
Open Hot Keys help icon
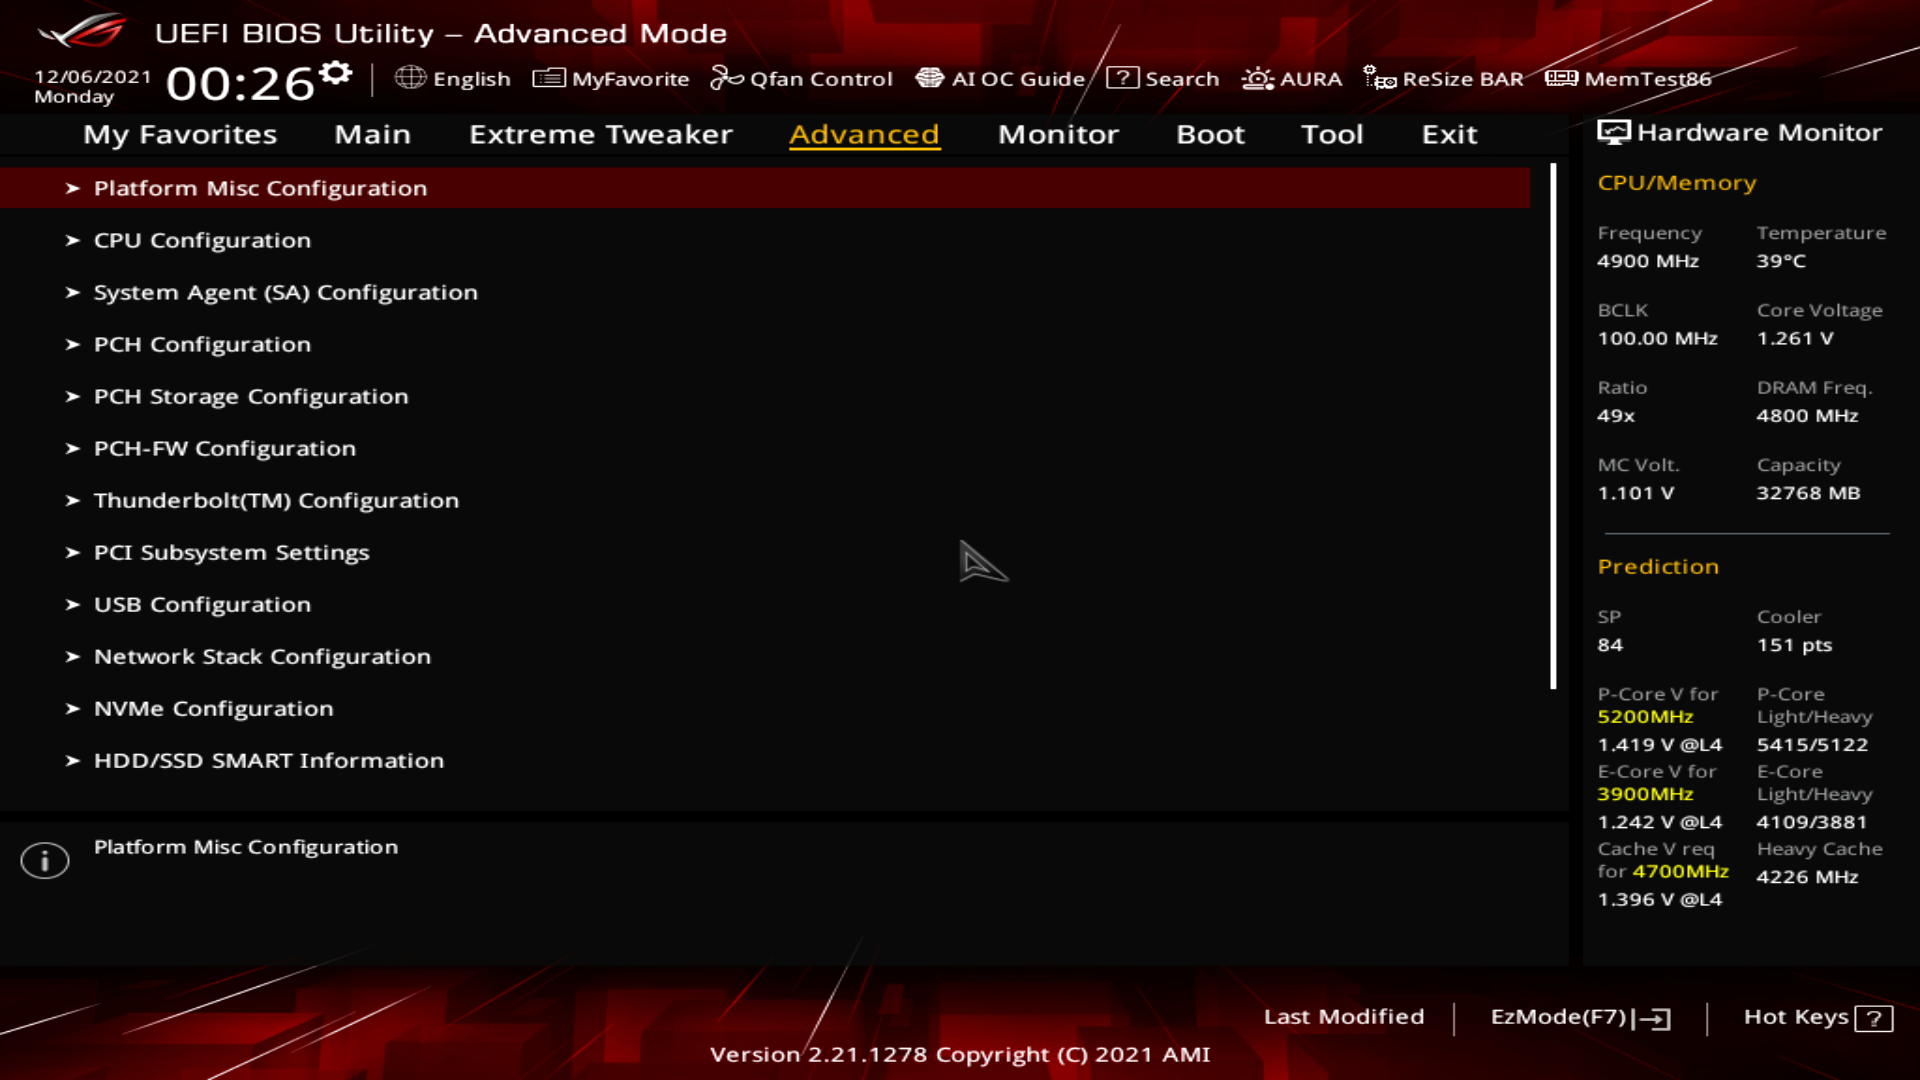[x=1873, y=1018]
